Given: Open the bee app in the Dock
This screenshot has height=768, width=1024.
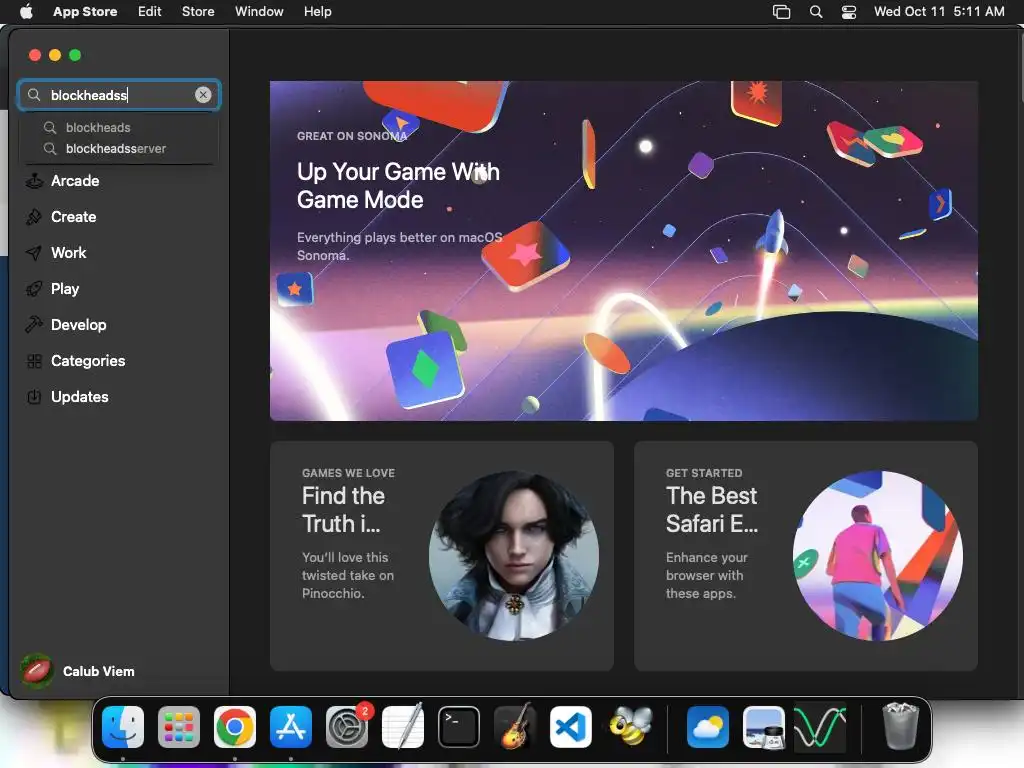Looking at the screenshot, I should tap(631, 727).
